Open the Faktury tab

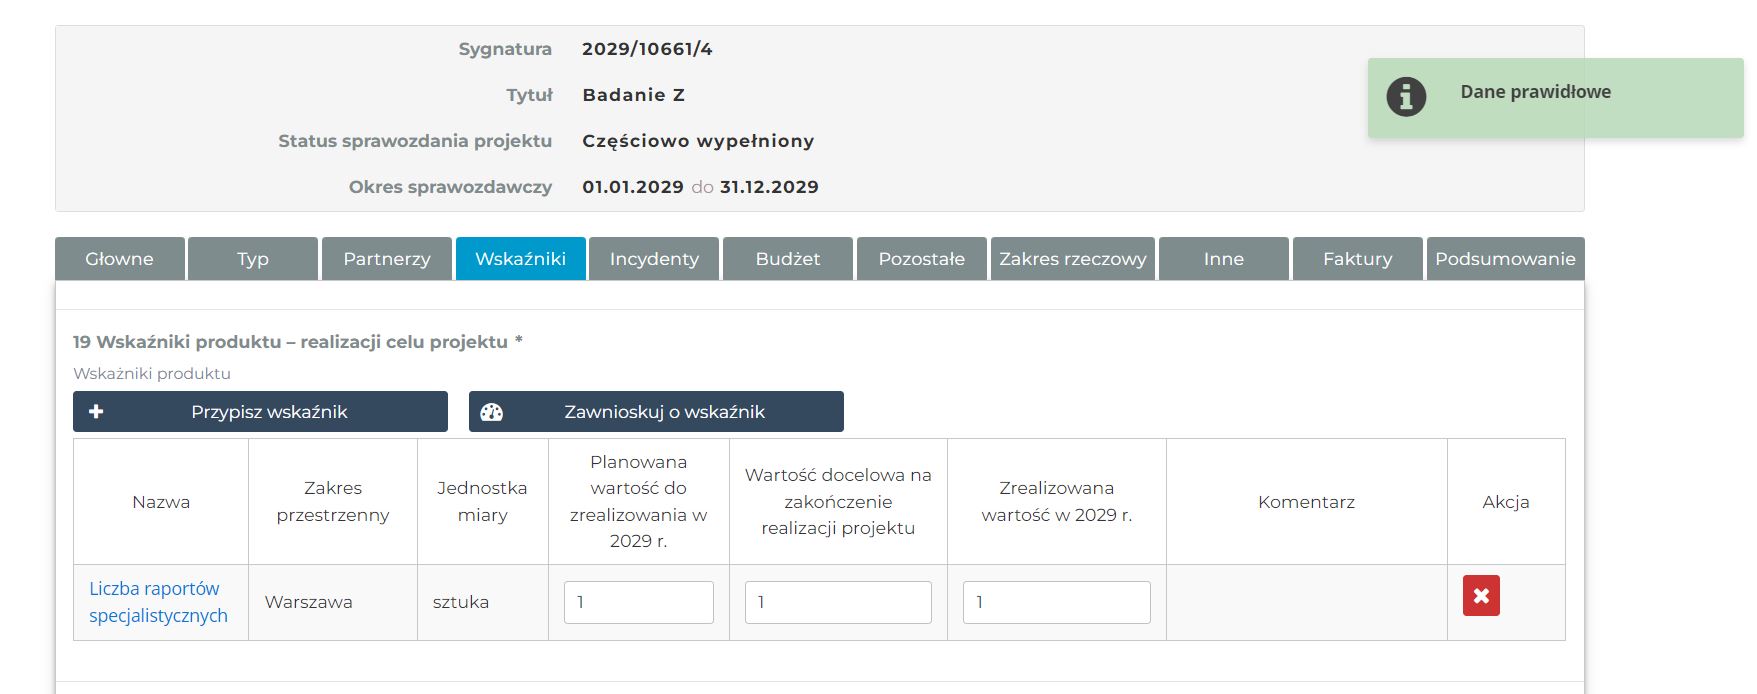(1357, 259)
